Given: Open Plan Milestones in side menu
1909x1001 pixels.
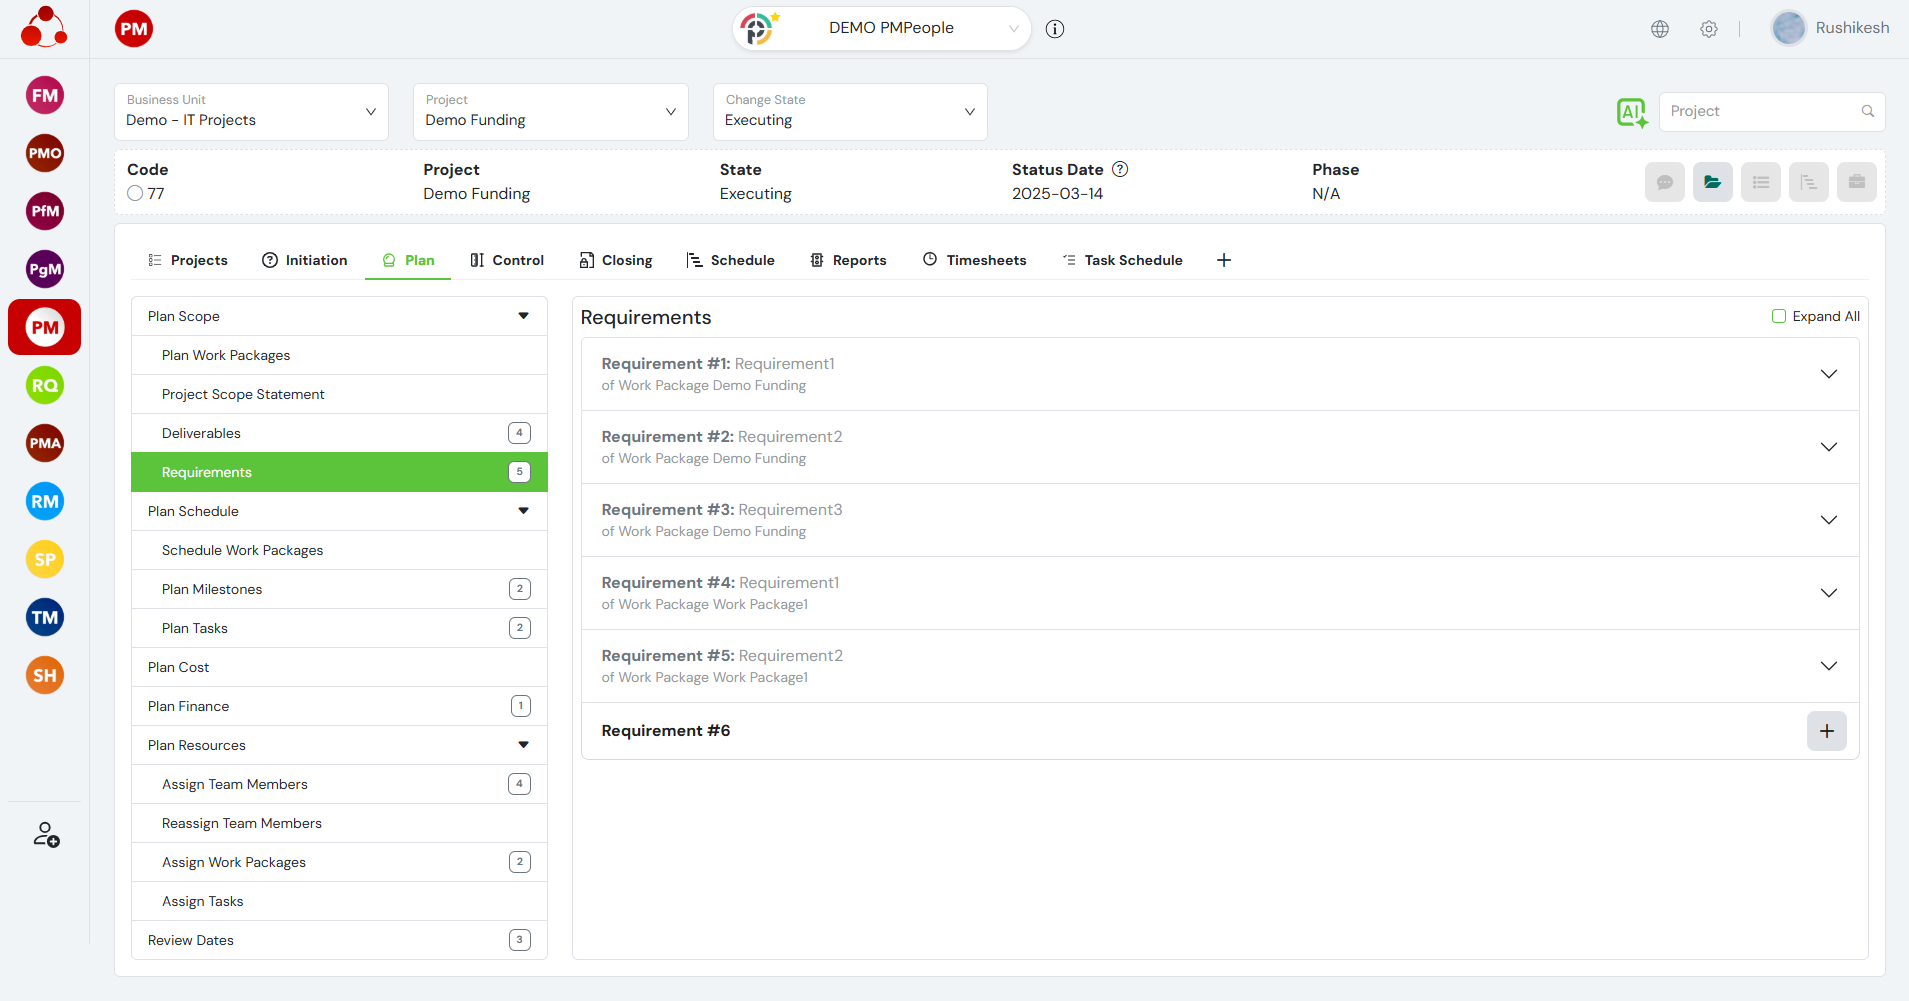Looking at the screenshot, I should pos(212,589).
